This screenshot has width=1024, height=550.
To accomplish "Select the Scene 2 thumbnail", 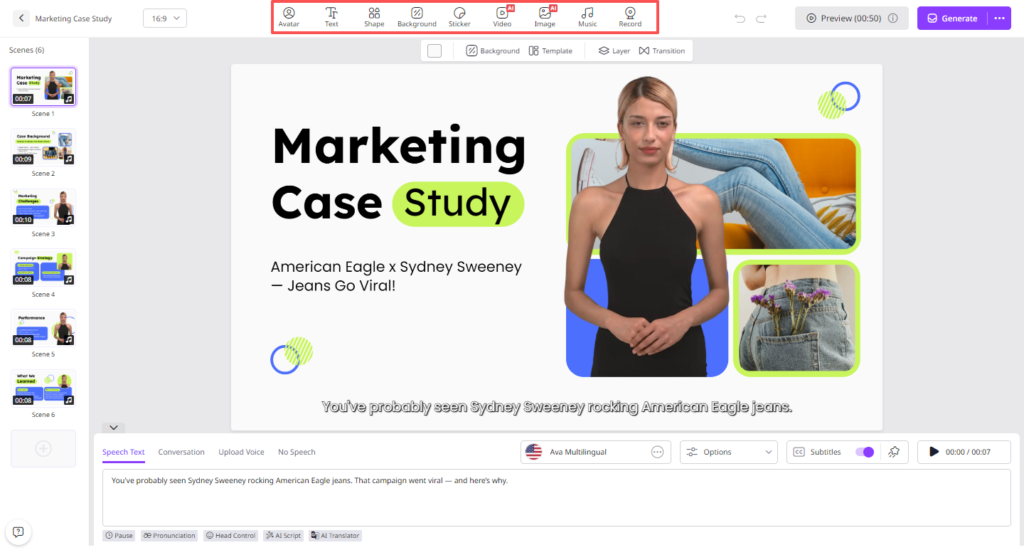I will (x=43, y=146).
